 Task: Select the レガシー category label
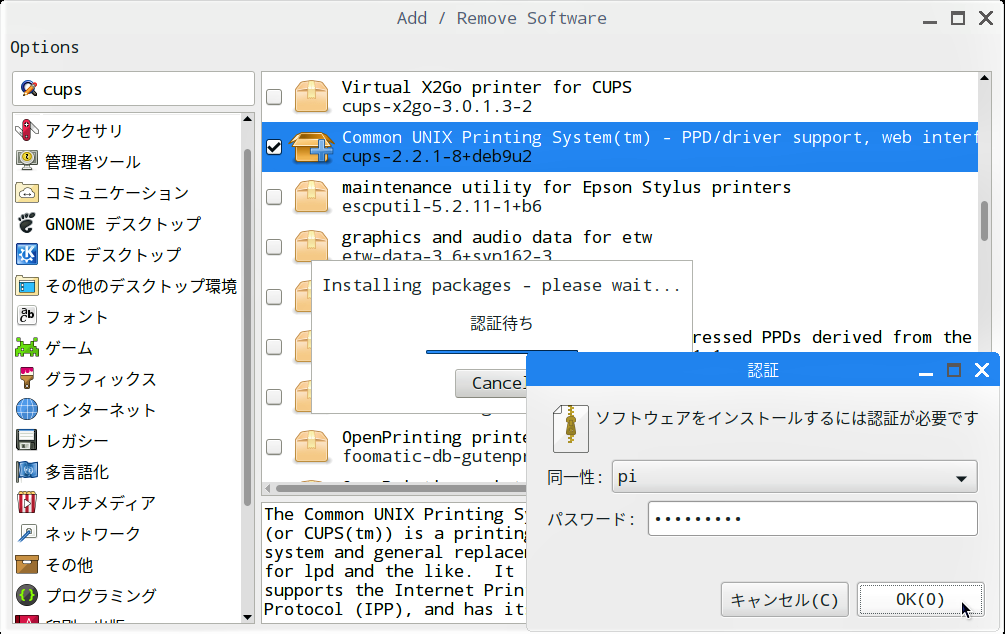point(77,441)
